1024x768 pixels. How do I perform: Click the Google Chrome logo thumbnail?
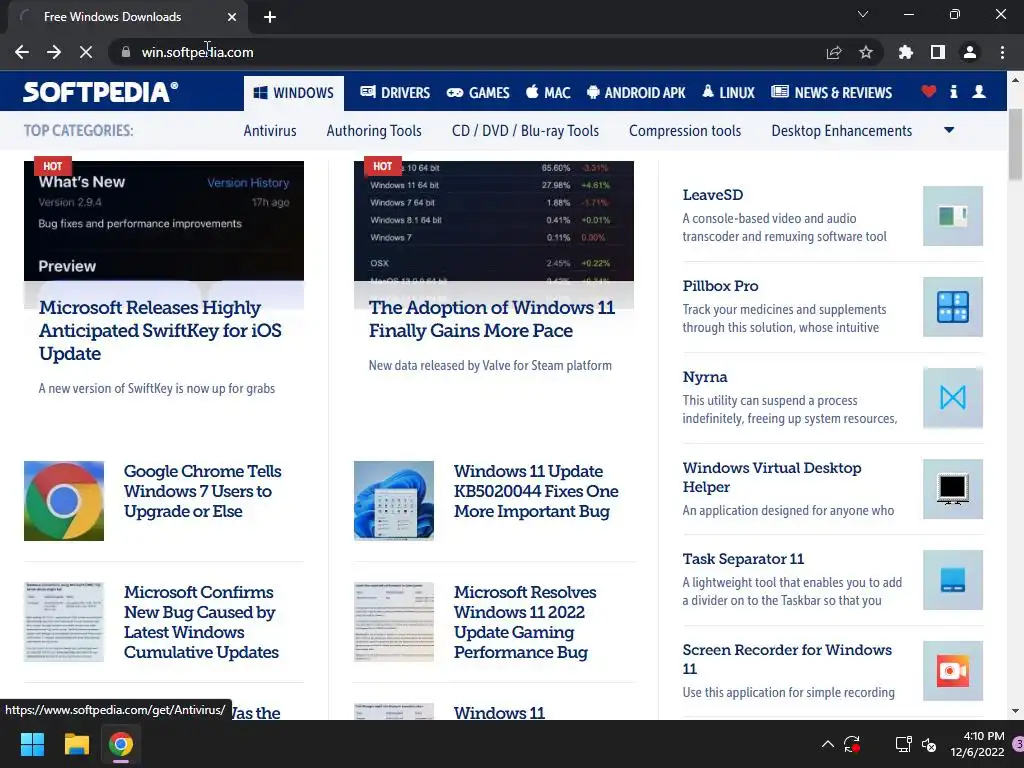(x=64, y=501)
